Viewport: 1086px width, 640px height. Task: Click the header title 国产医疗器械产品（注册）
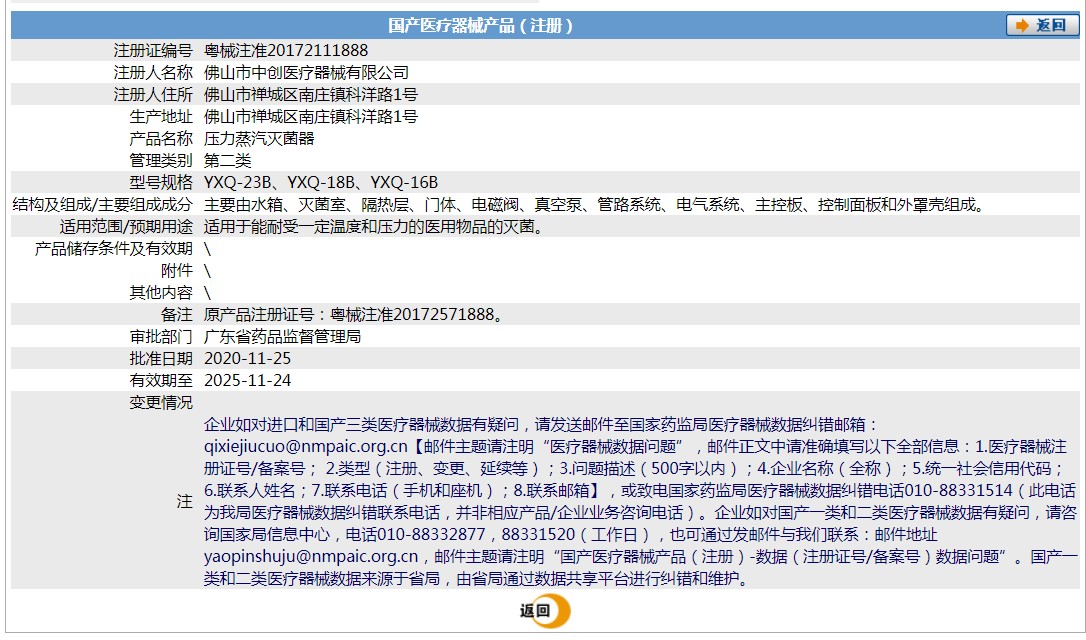click(x=481, y=26)
